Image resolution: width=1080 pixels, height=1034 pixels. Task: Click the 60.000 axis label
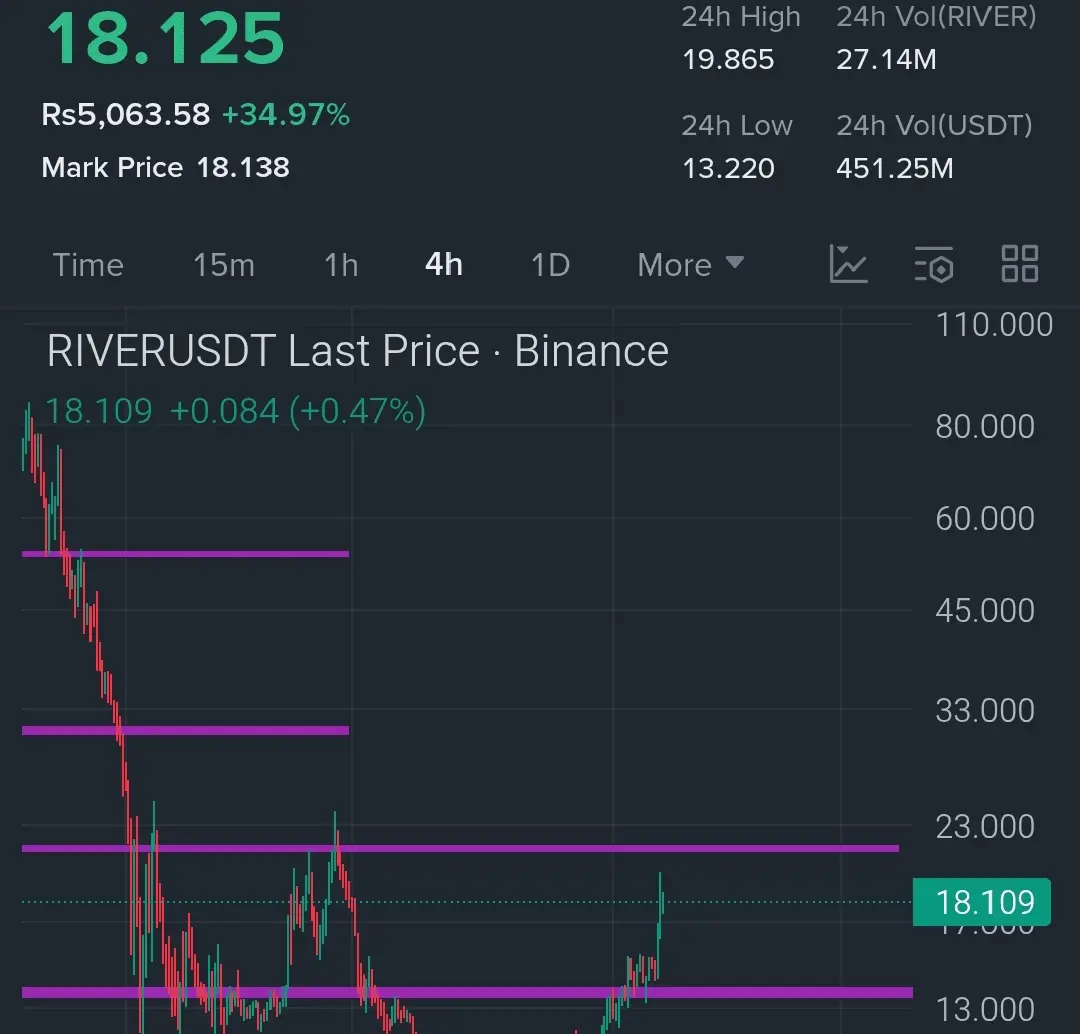click(985, 519)
